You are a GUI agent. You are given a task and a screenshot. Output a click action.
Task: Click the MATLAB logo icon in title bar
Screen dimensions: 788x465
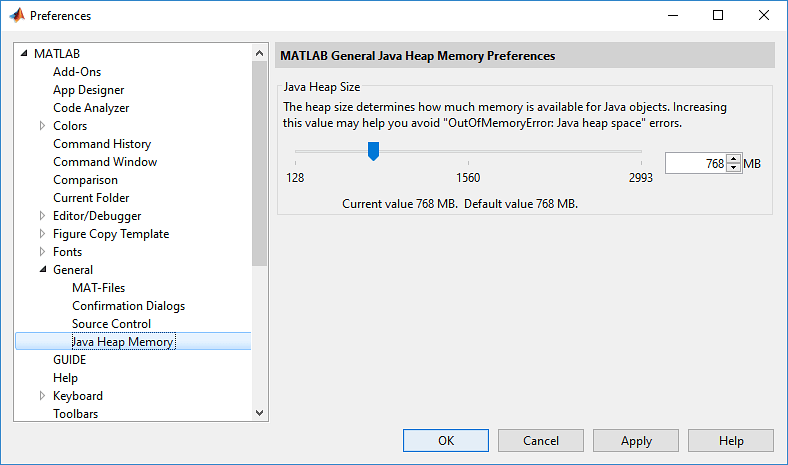click(x=17, y=16)
